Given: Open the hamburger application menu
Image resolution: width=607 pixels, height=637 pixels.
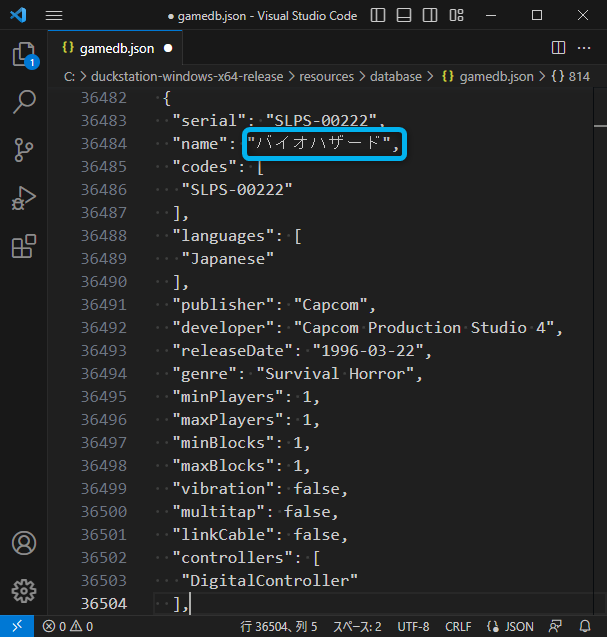Looking at the screenshot, I should tap(54, 15).
